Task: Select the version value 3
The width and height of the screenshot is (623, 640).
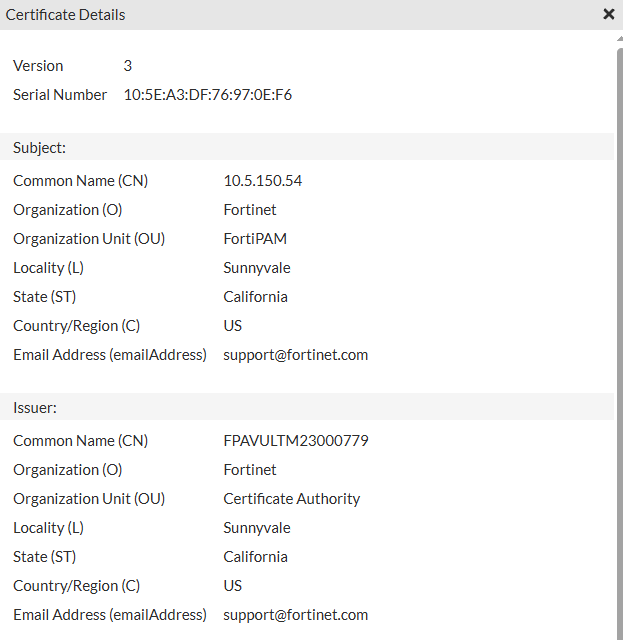Action: 128,66
